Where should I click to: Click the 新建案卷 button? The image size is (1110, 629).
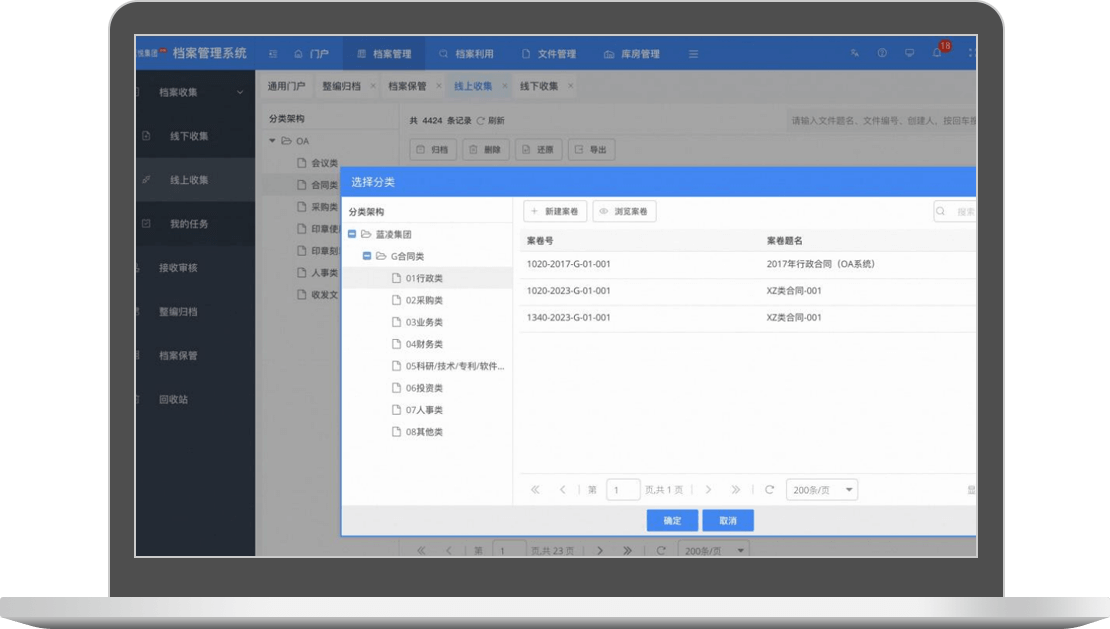click(x=555, y=212)
